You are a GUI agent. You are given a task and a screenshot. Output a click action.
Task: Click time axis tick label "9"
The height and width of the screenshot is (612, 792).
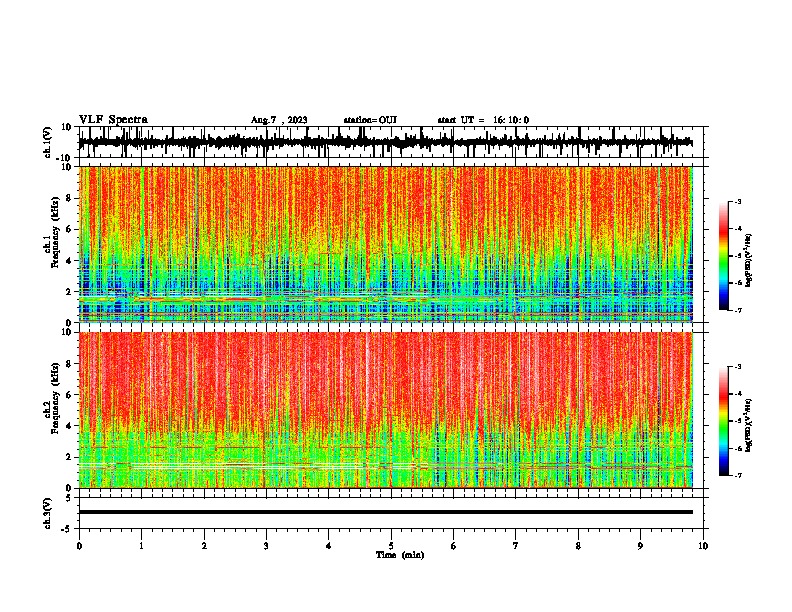click(640, 546)
